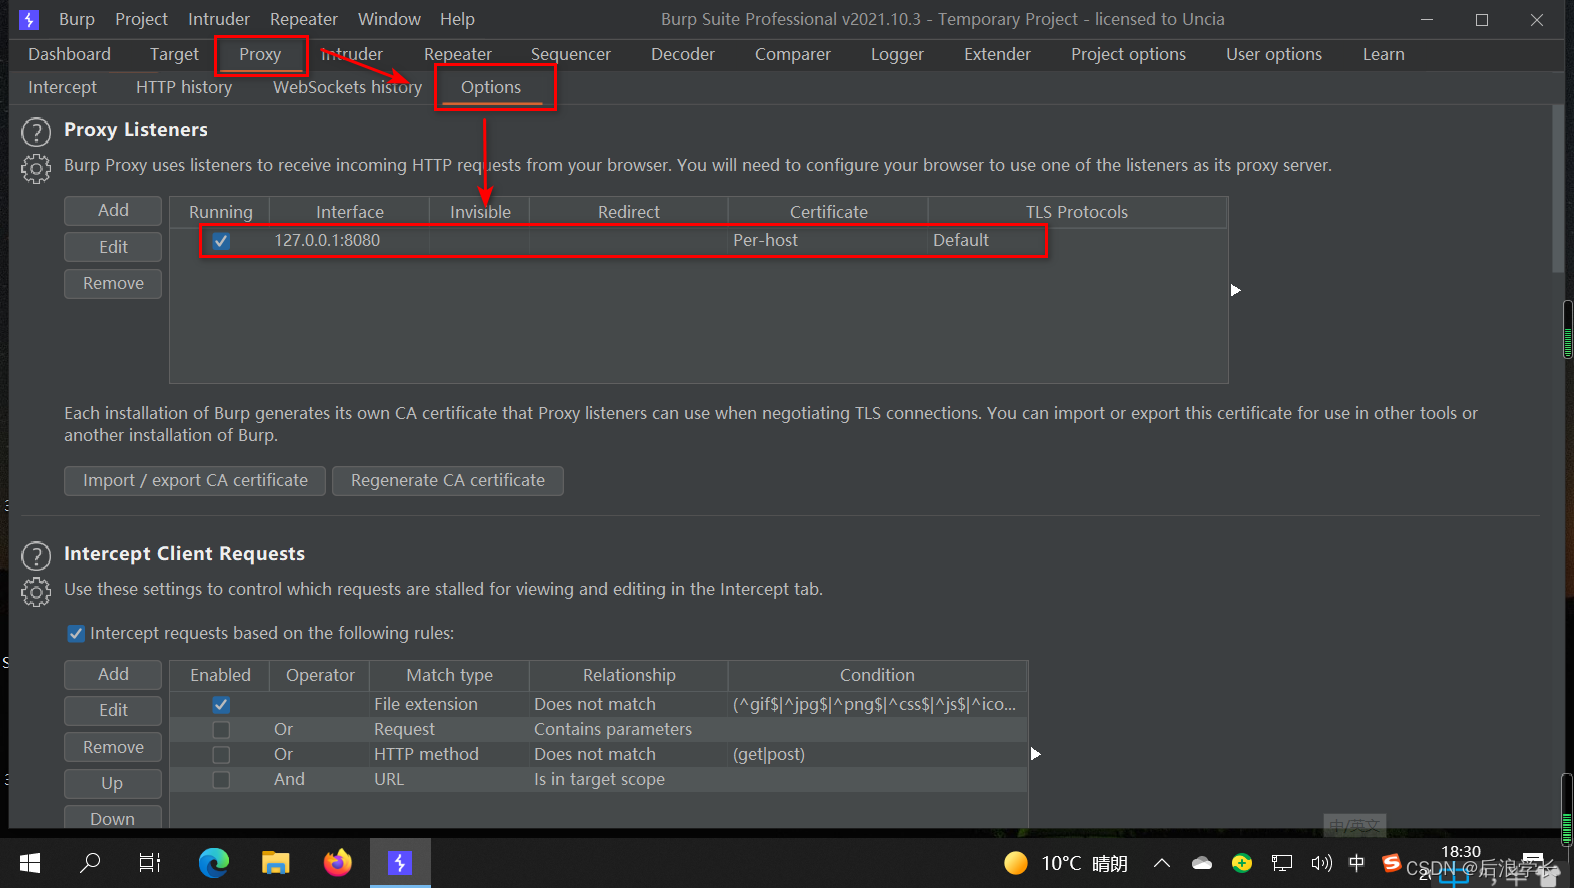Open the HTTP history sub-tab

pyautogui.click(x=184, y=87)
